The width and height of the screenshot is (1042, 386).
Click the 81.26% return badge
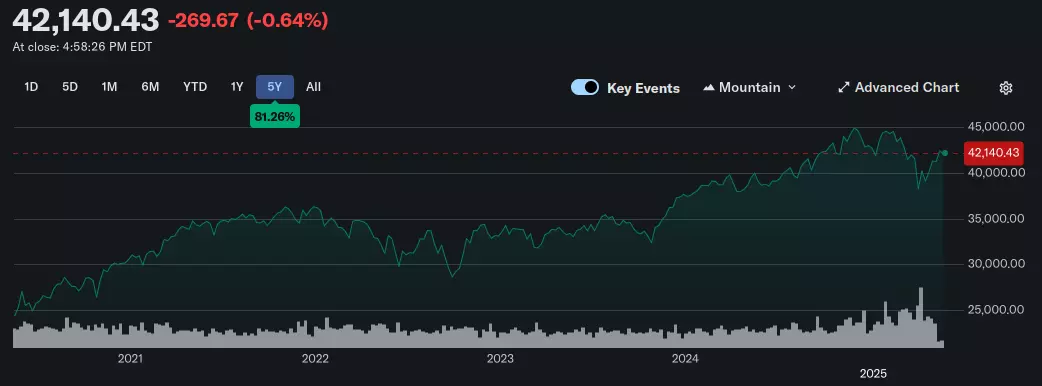[274, 116]
